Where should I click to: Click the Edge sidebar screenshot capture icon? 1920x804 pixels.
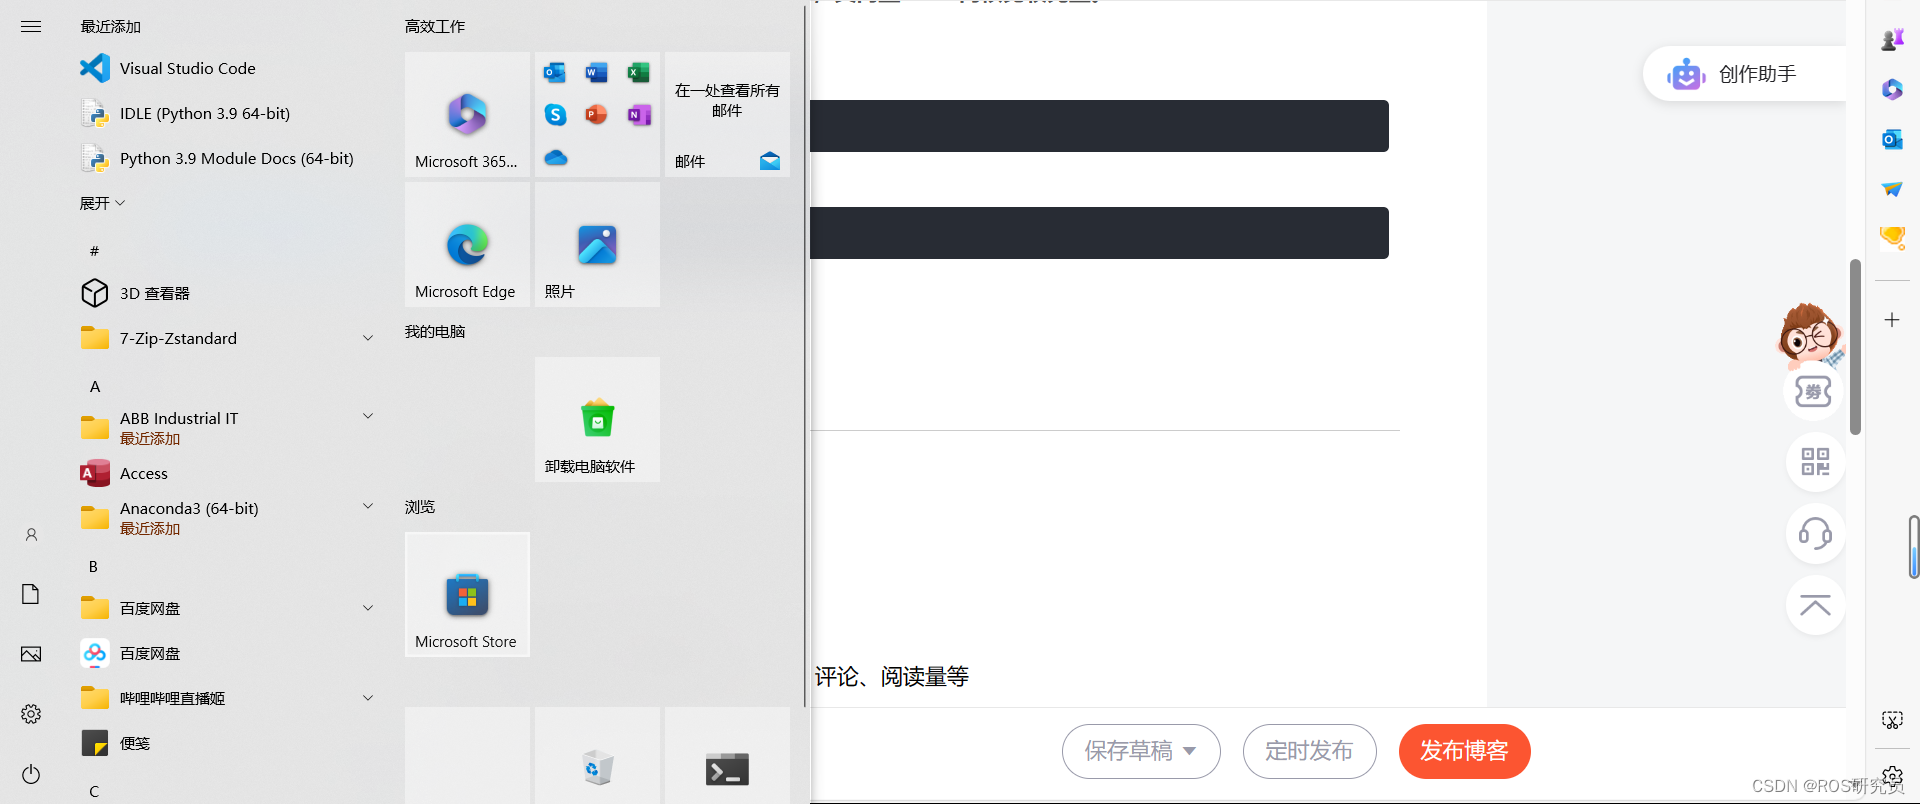click(x=1892, y=720)
